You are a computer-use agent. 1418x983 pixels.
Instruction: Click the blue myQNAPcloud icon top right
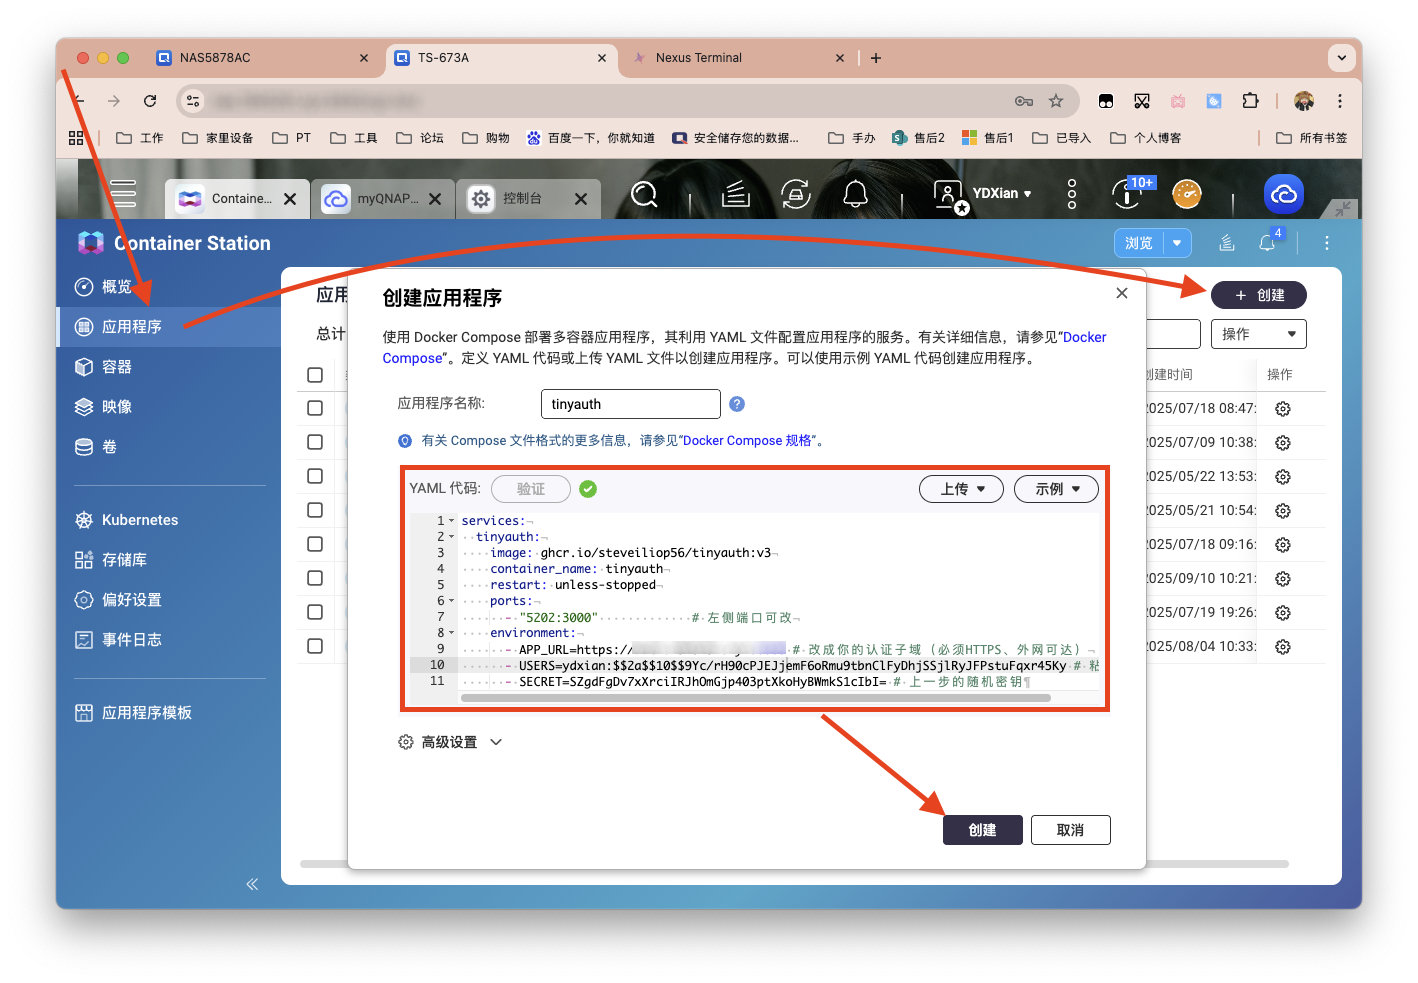[1284, 194]
